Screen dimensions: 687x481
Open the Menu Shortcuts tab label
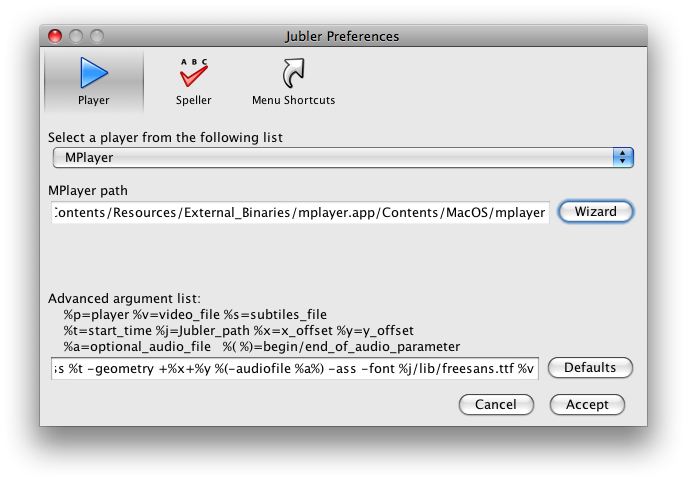(x=293, y=100)
